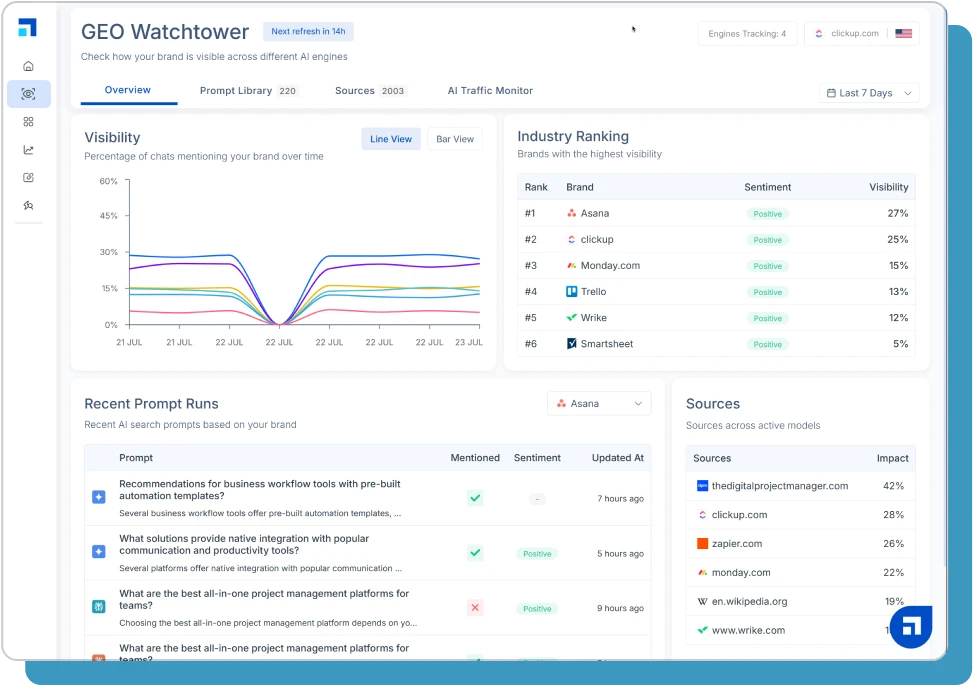Click the 23 JUL label on chart axis
The height and width of the screenshot is (686, 974).
coord(468,342)
